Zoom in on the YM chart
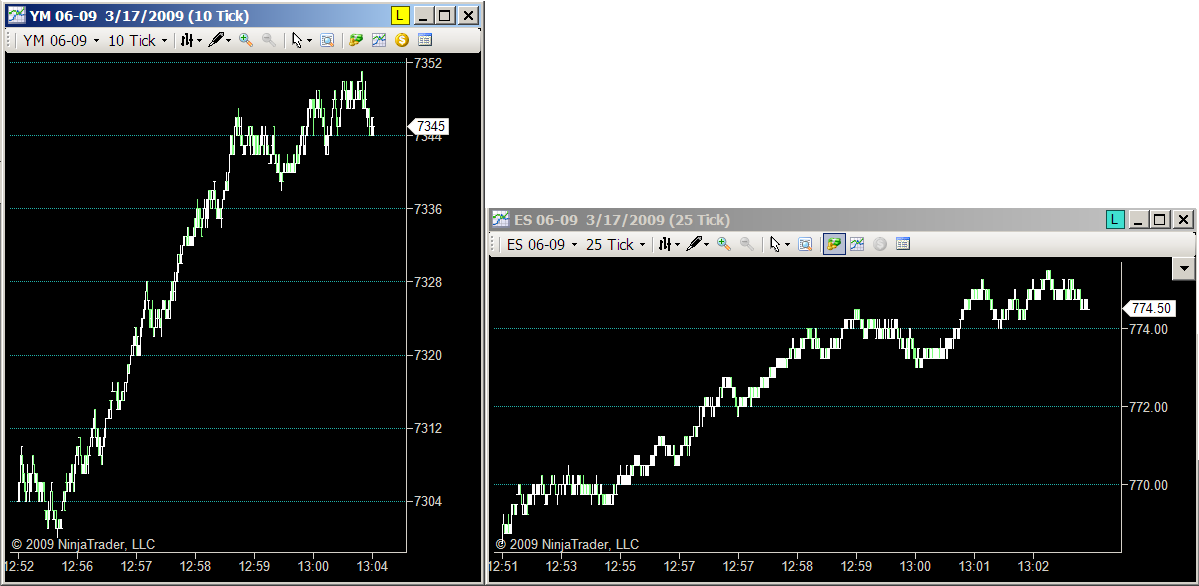This screenshot has width=1199, height=586. point(245,41)
